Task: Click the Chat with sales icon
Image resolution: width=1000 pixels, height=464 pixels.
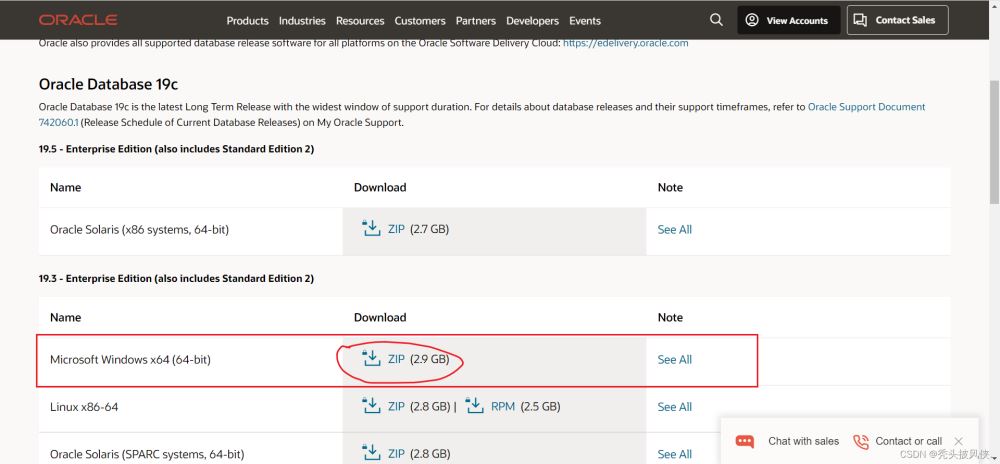Action: (x=744, y=441)
